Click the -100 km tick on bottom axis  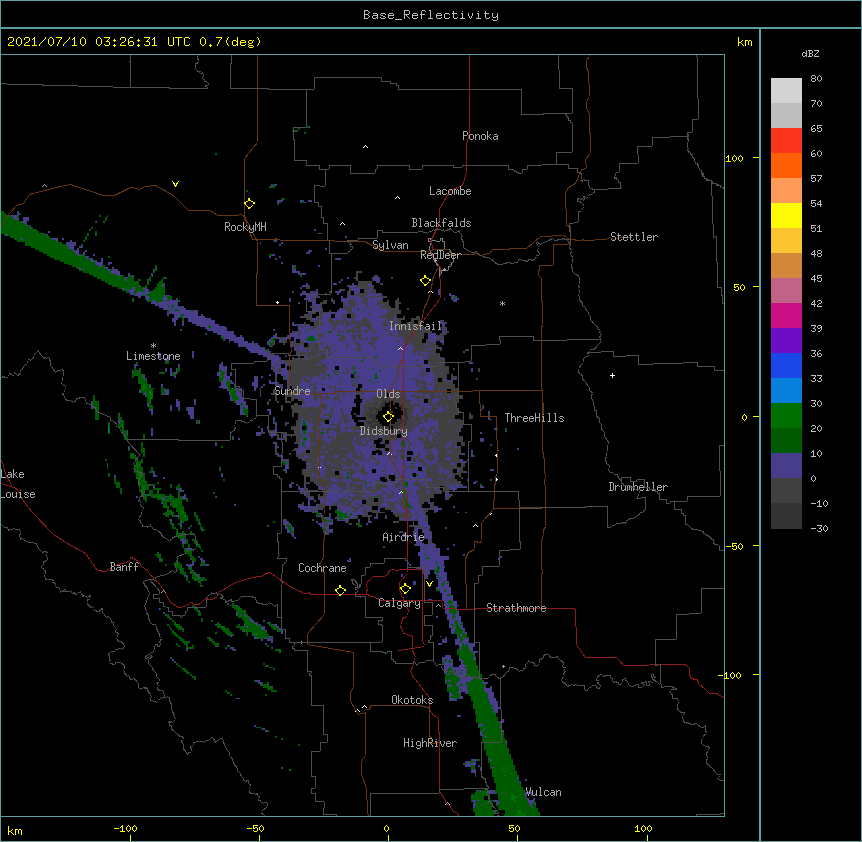[x=125, y=828]
